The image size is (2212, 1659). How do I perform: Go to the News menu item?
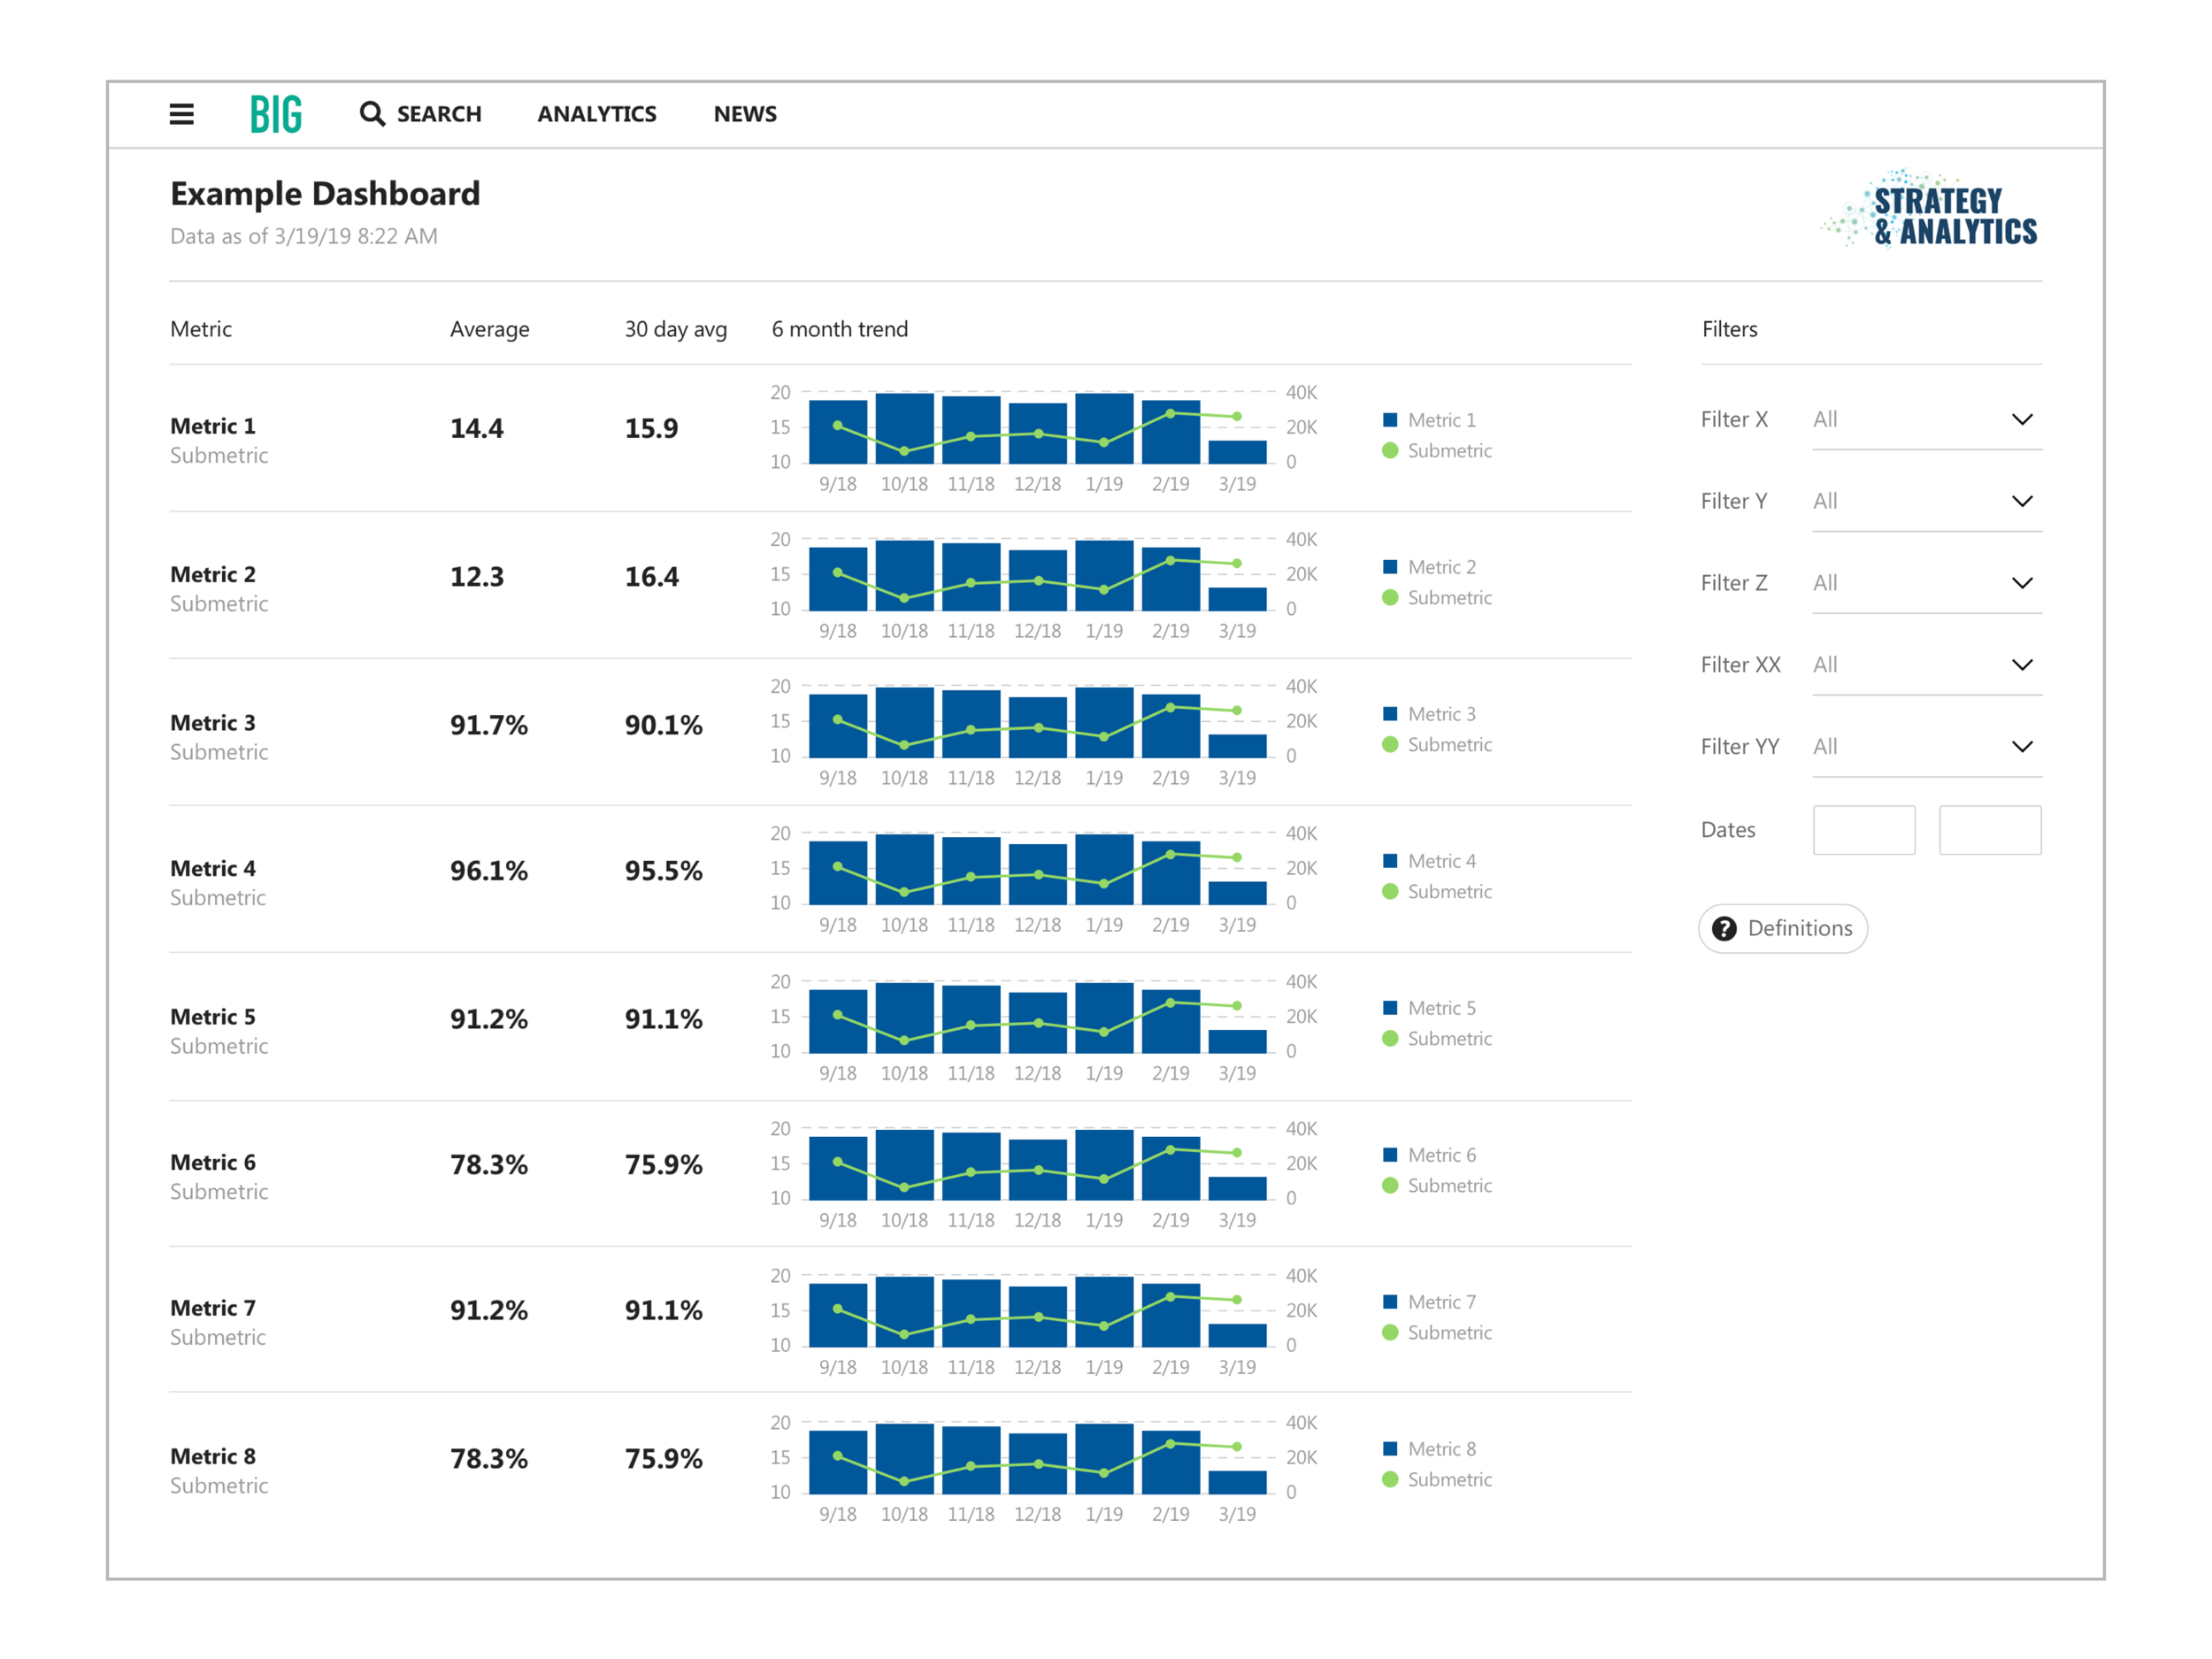(x=745, y=114)
